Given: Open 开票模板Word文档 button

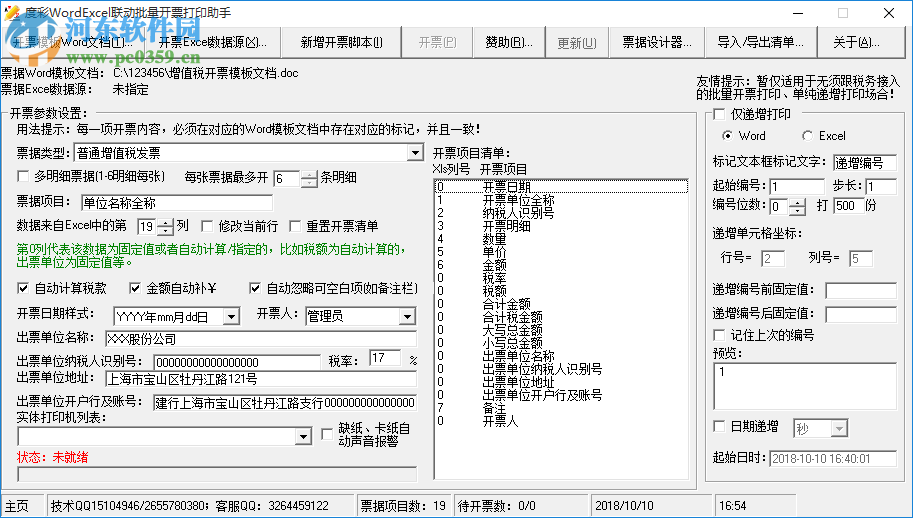Looking at the screenshot, I should tap(73, 42).
